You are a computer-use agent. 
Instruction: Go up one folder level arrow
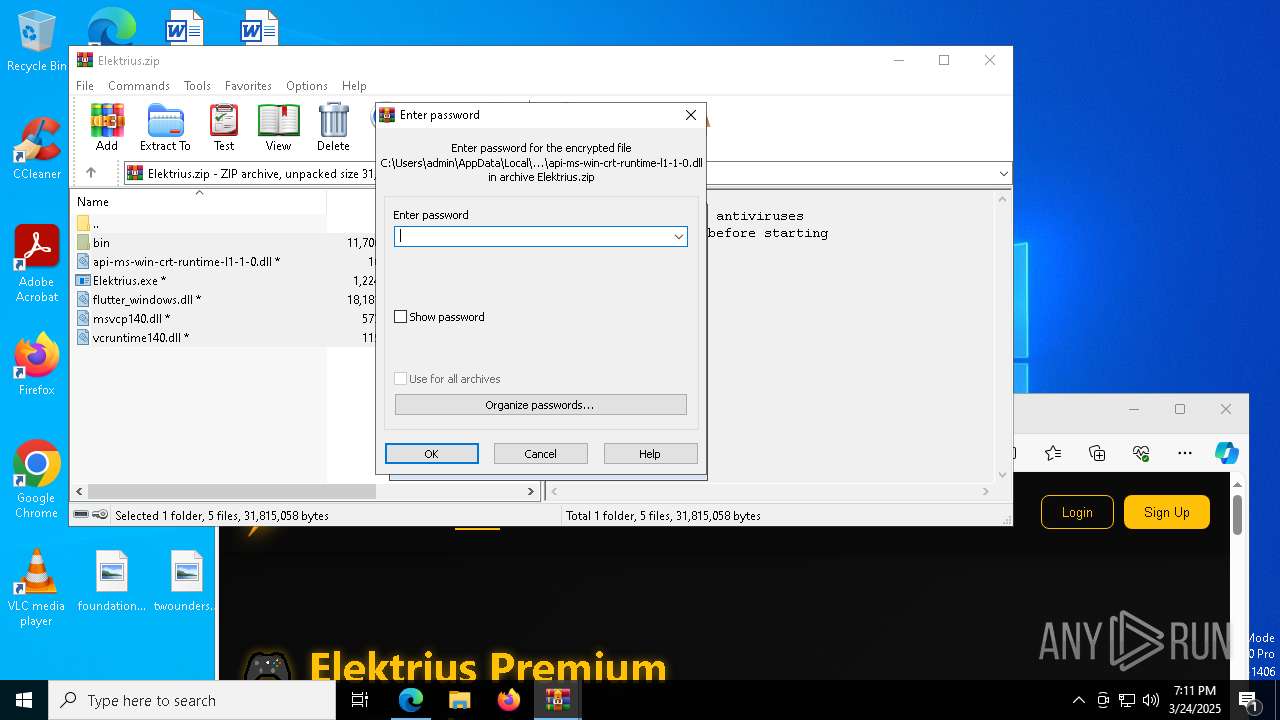[91, 173]
